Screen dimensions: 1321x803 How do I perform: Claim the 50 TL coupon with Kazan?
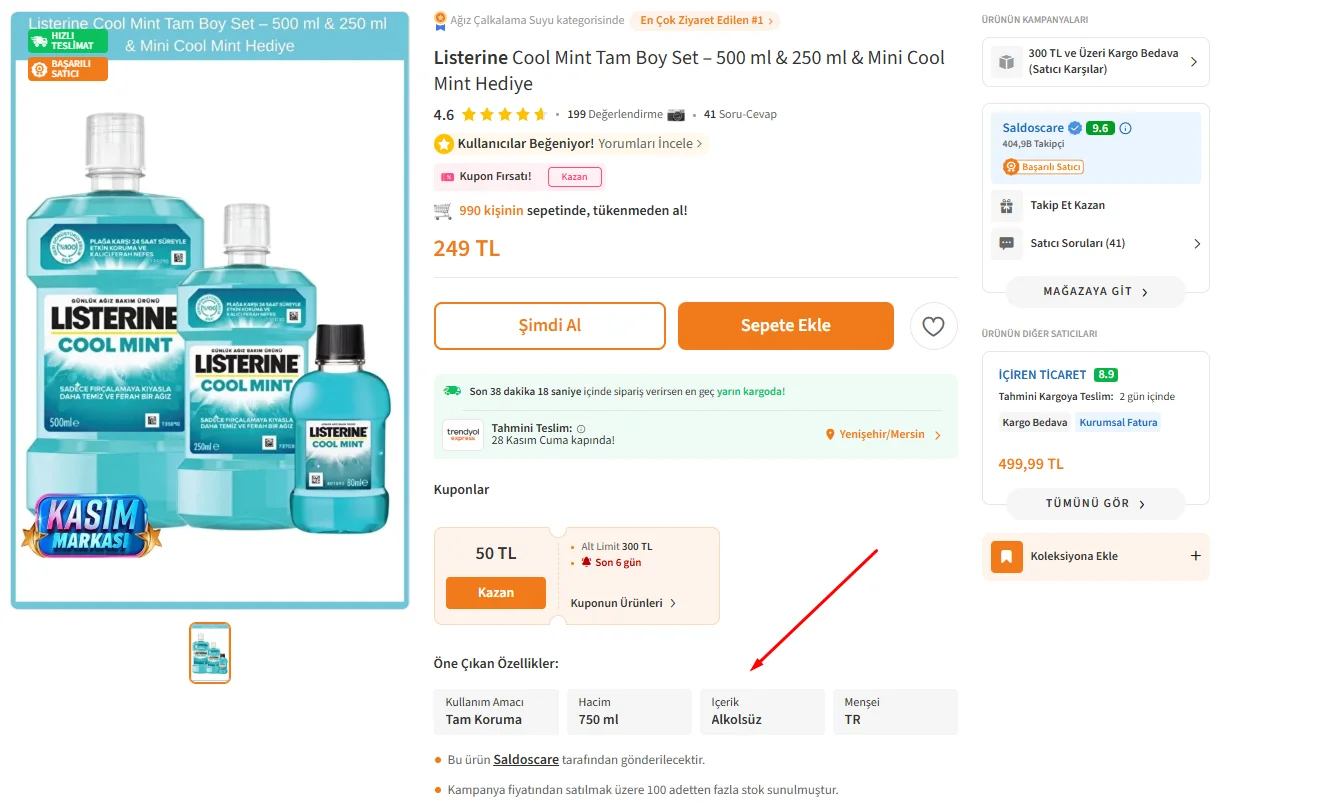click(x=495, y=593)
